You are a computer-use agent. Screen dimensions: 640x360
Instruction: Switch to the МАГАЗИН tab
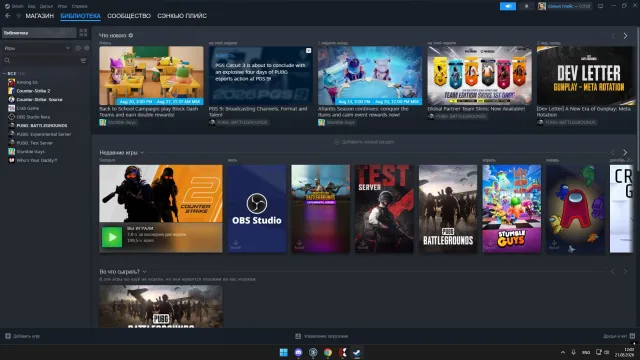(40, 16)
